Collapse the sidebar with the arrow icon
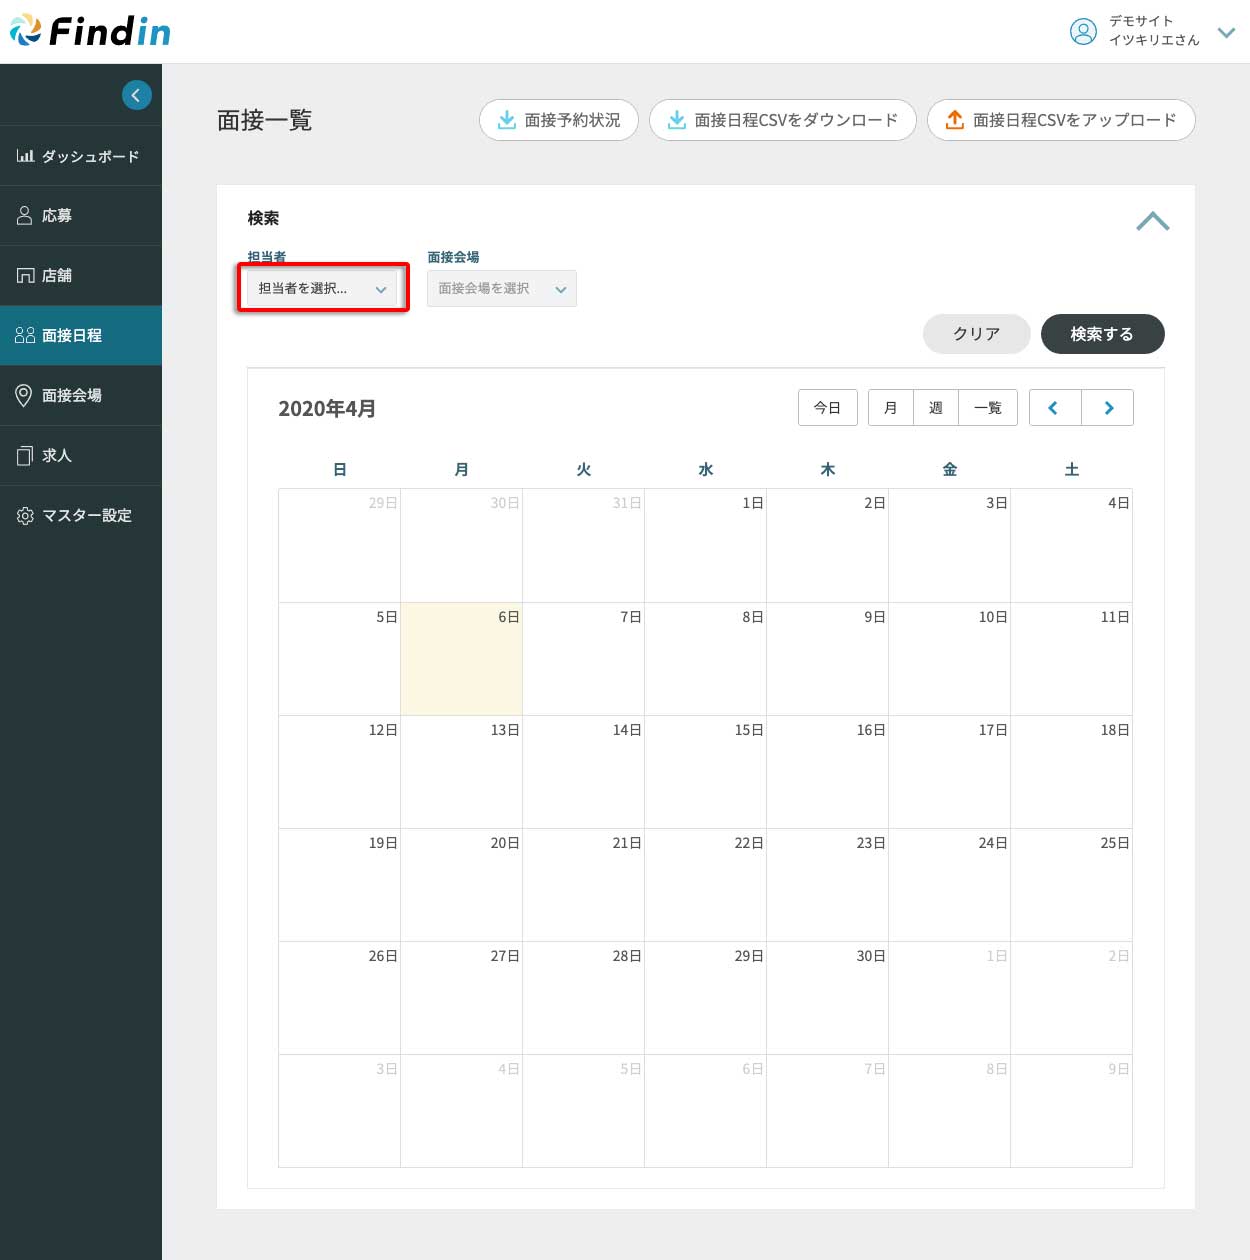The width and height of the screenshot is (1250, 1260). point(137,95)
